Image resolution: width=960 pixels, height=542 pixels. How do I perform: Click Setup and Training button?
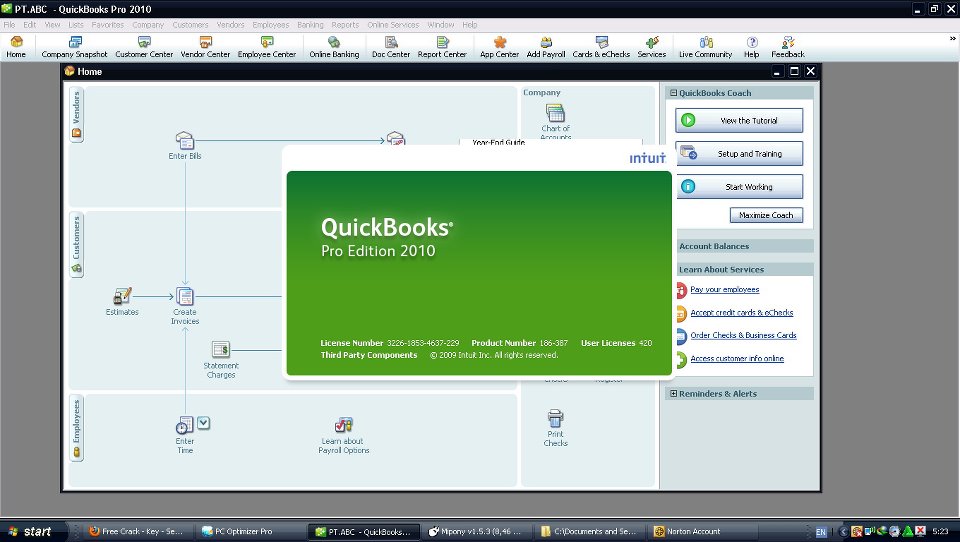click(x=739, y=154)
